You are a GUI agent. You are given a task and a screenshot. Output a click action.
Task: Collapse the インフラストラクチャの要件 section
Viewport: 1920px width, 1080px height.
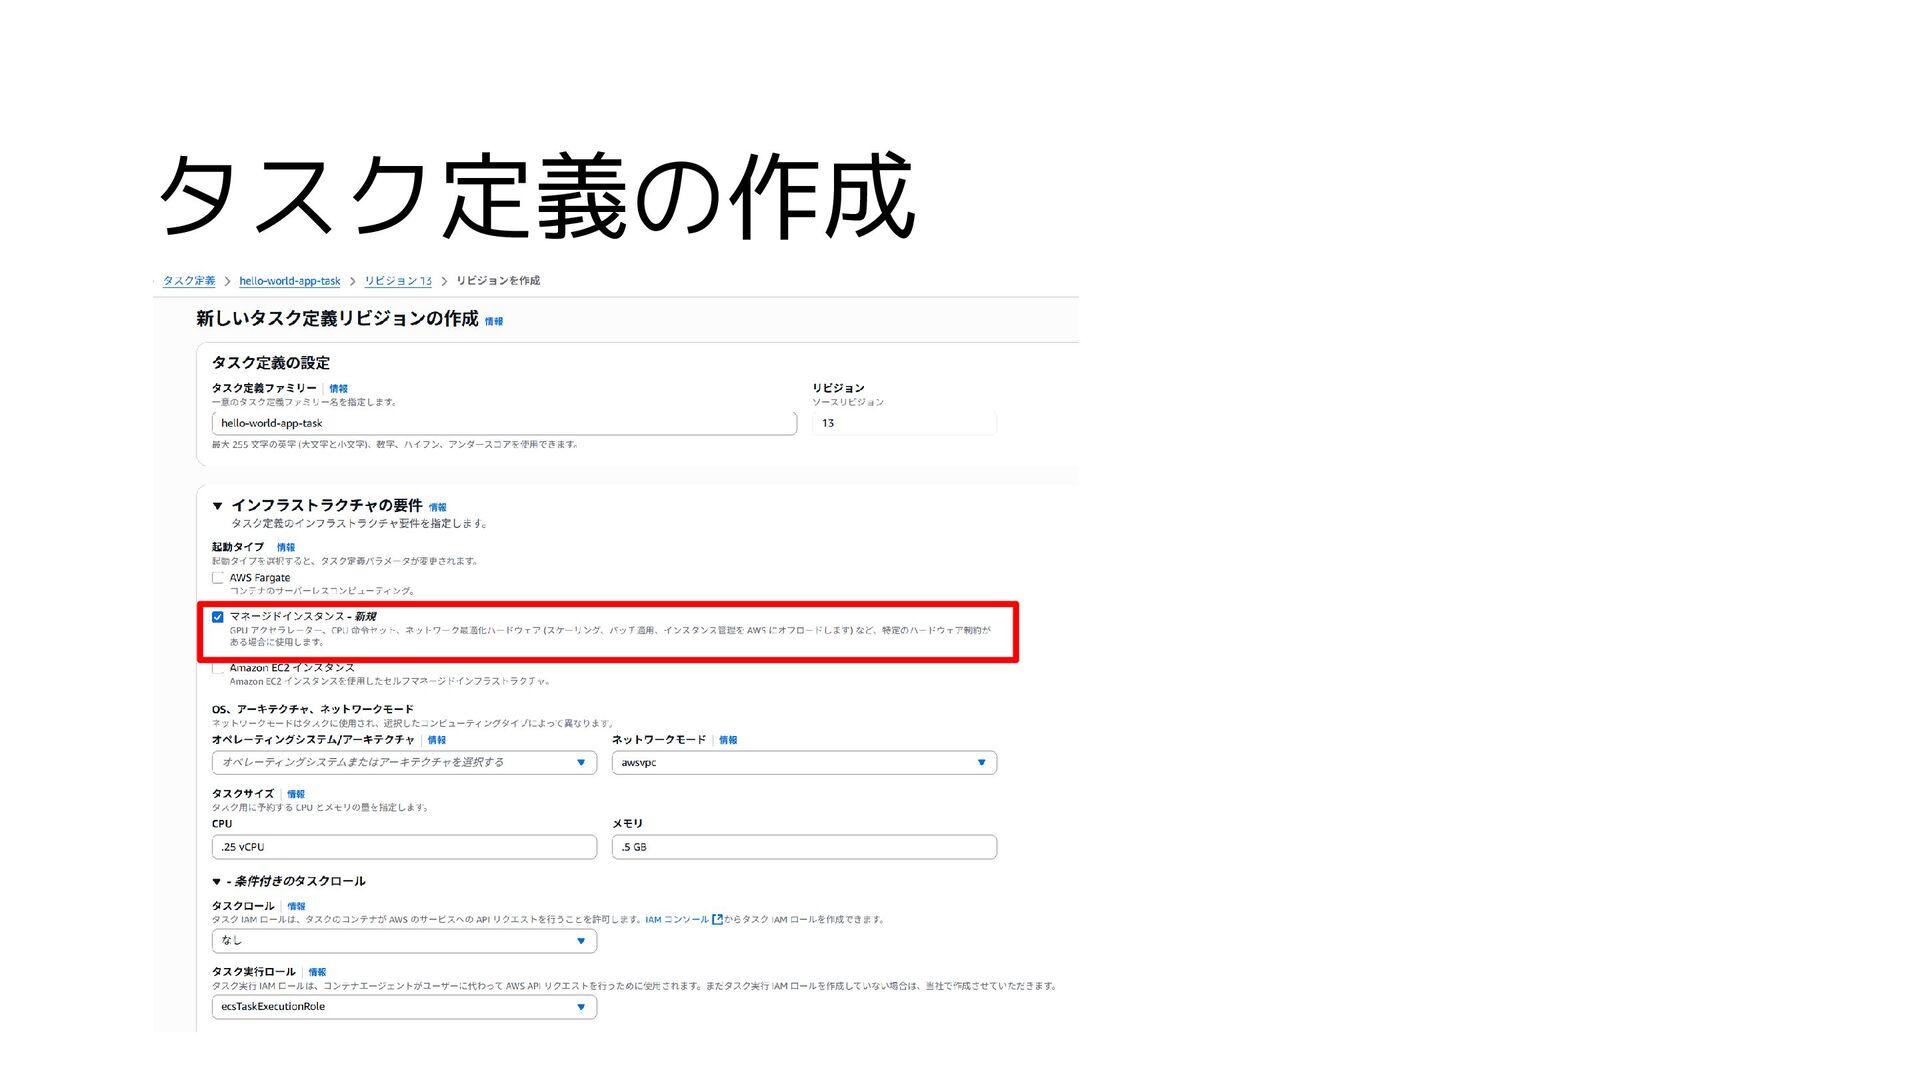coord(217,506)
